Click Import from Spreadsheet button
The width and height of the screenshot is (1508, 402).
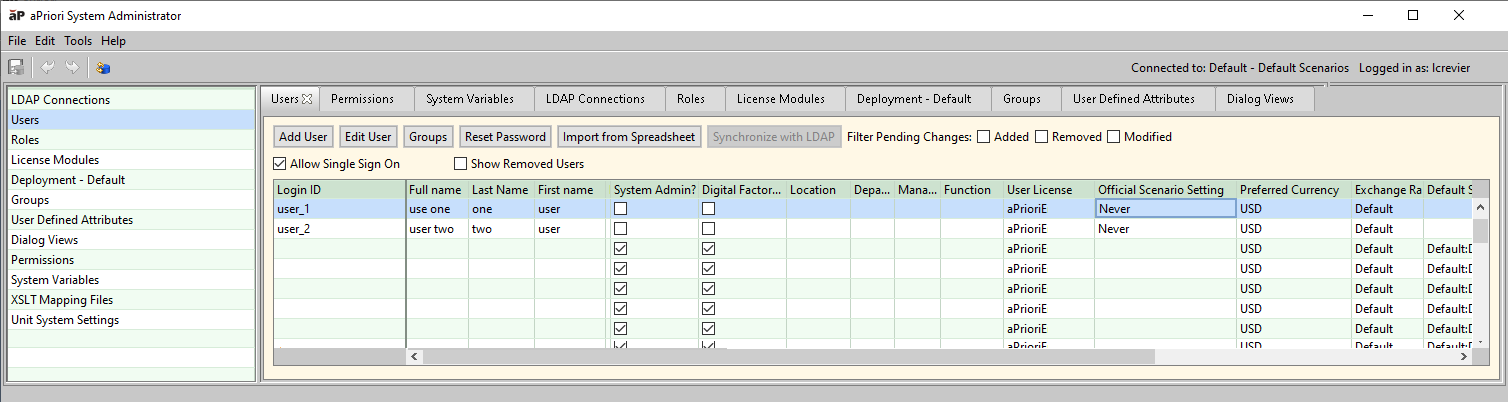[x=629, y=137]
